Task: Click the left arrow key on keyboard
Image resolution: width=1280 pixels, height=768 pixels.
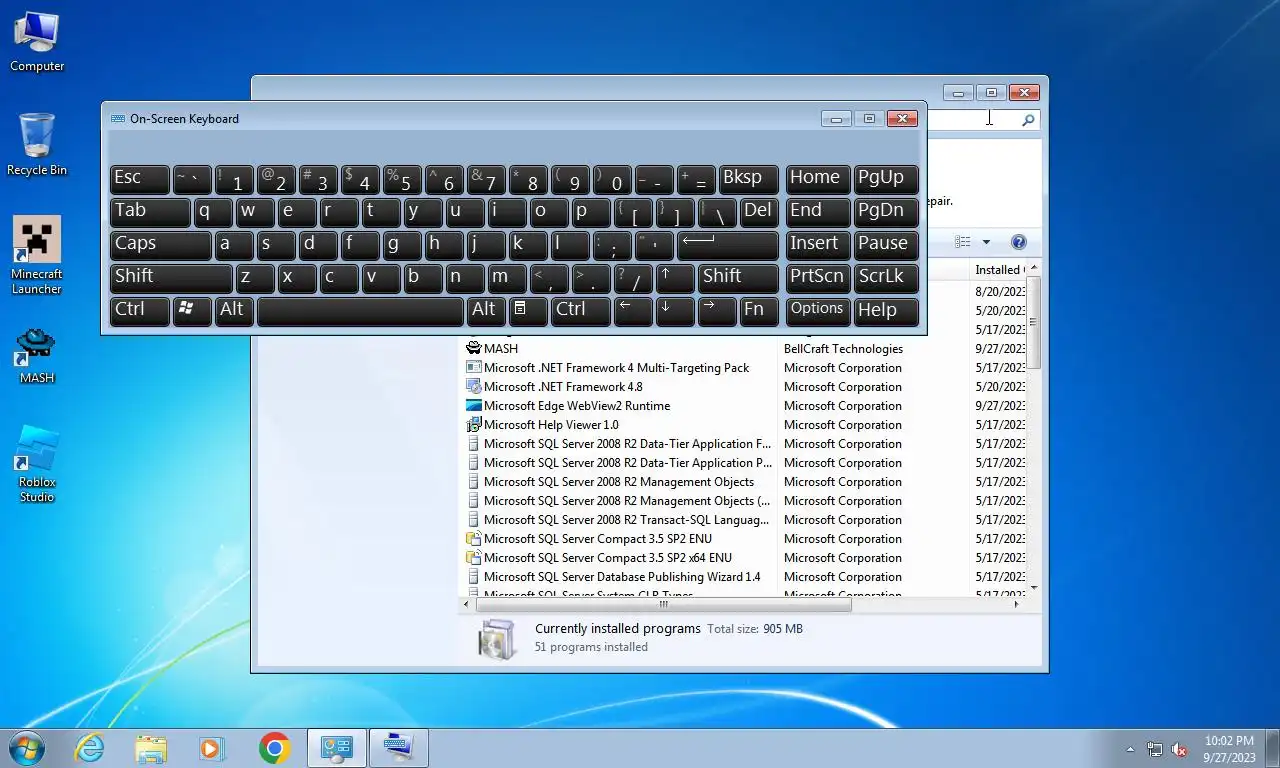Action: pos(633,310)
